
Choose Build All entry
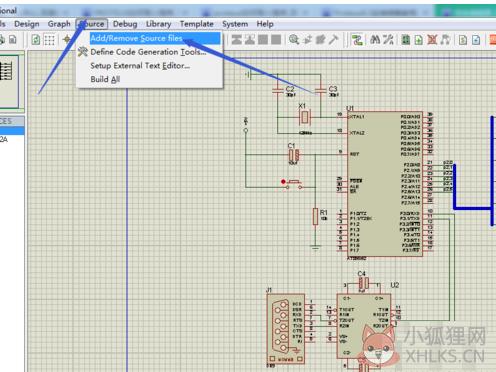point(149,79)
